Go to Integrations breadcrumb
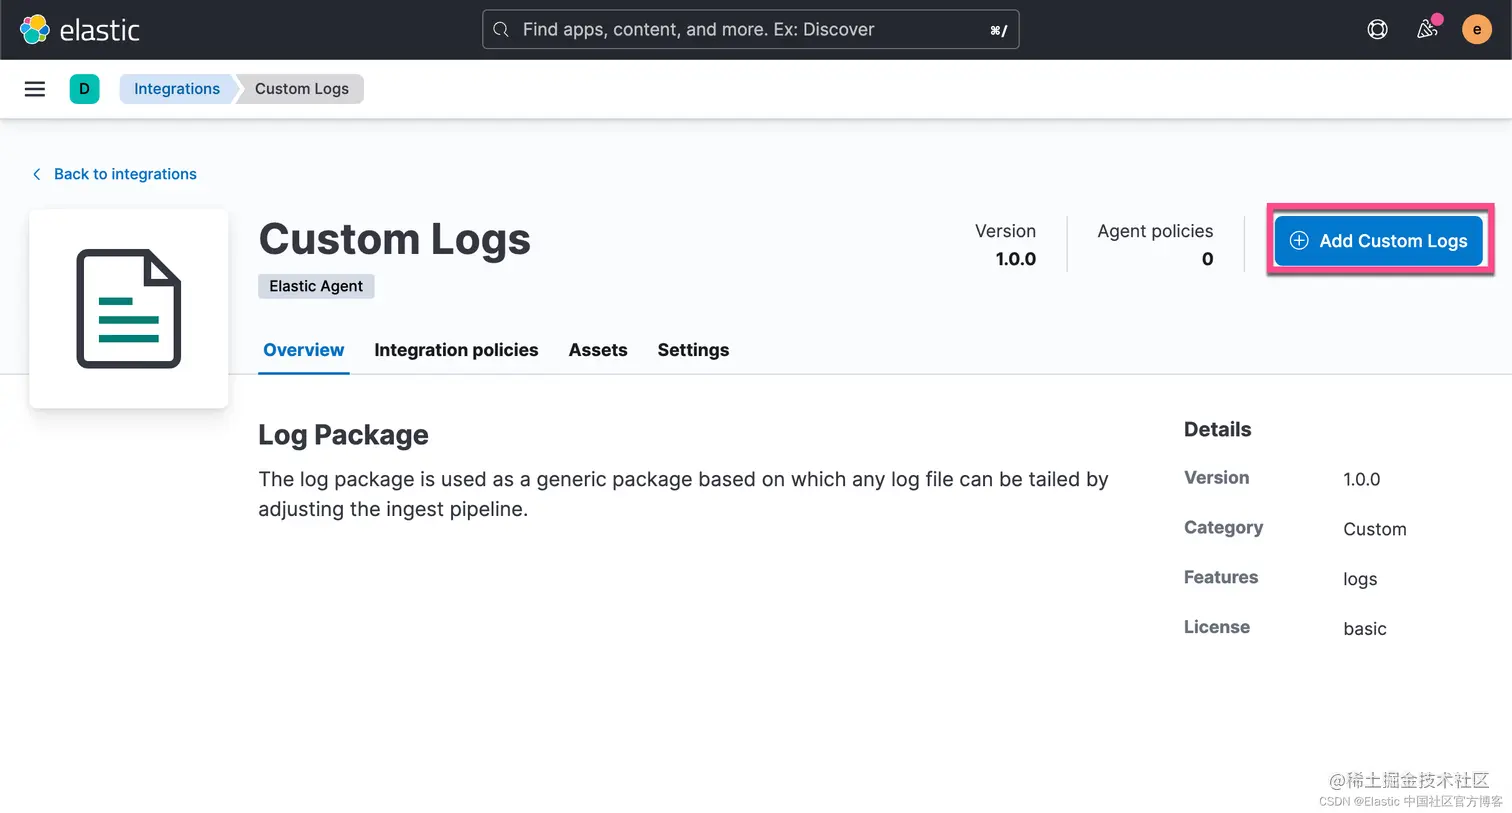Viewport: 1512px width, 813px height. 177,89
